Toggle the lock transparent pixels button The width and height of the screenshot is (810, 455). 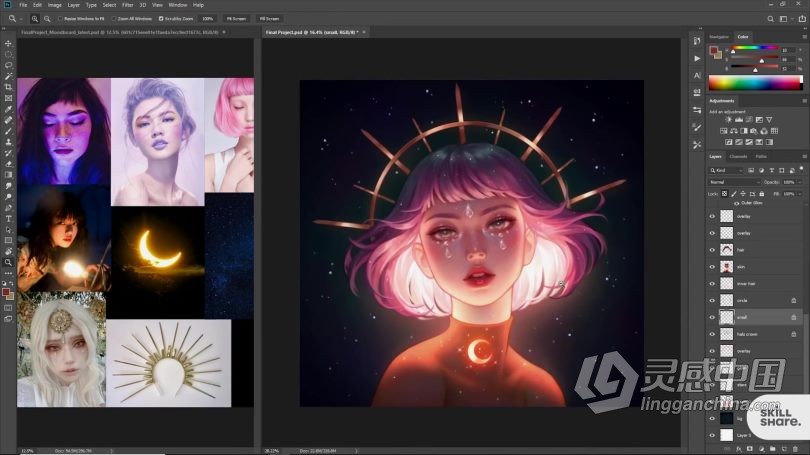724,194
